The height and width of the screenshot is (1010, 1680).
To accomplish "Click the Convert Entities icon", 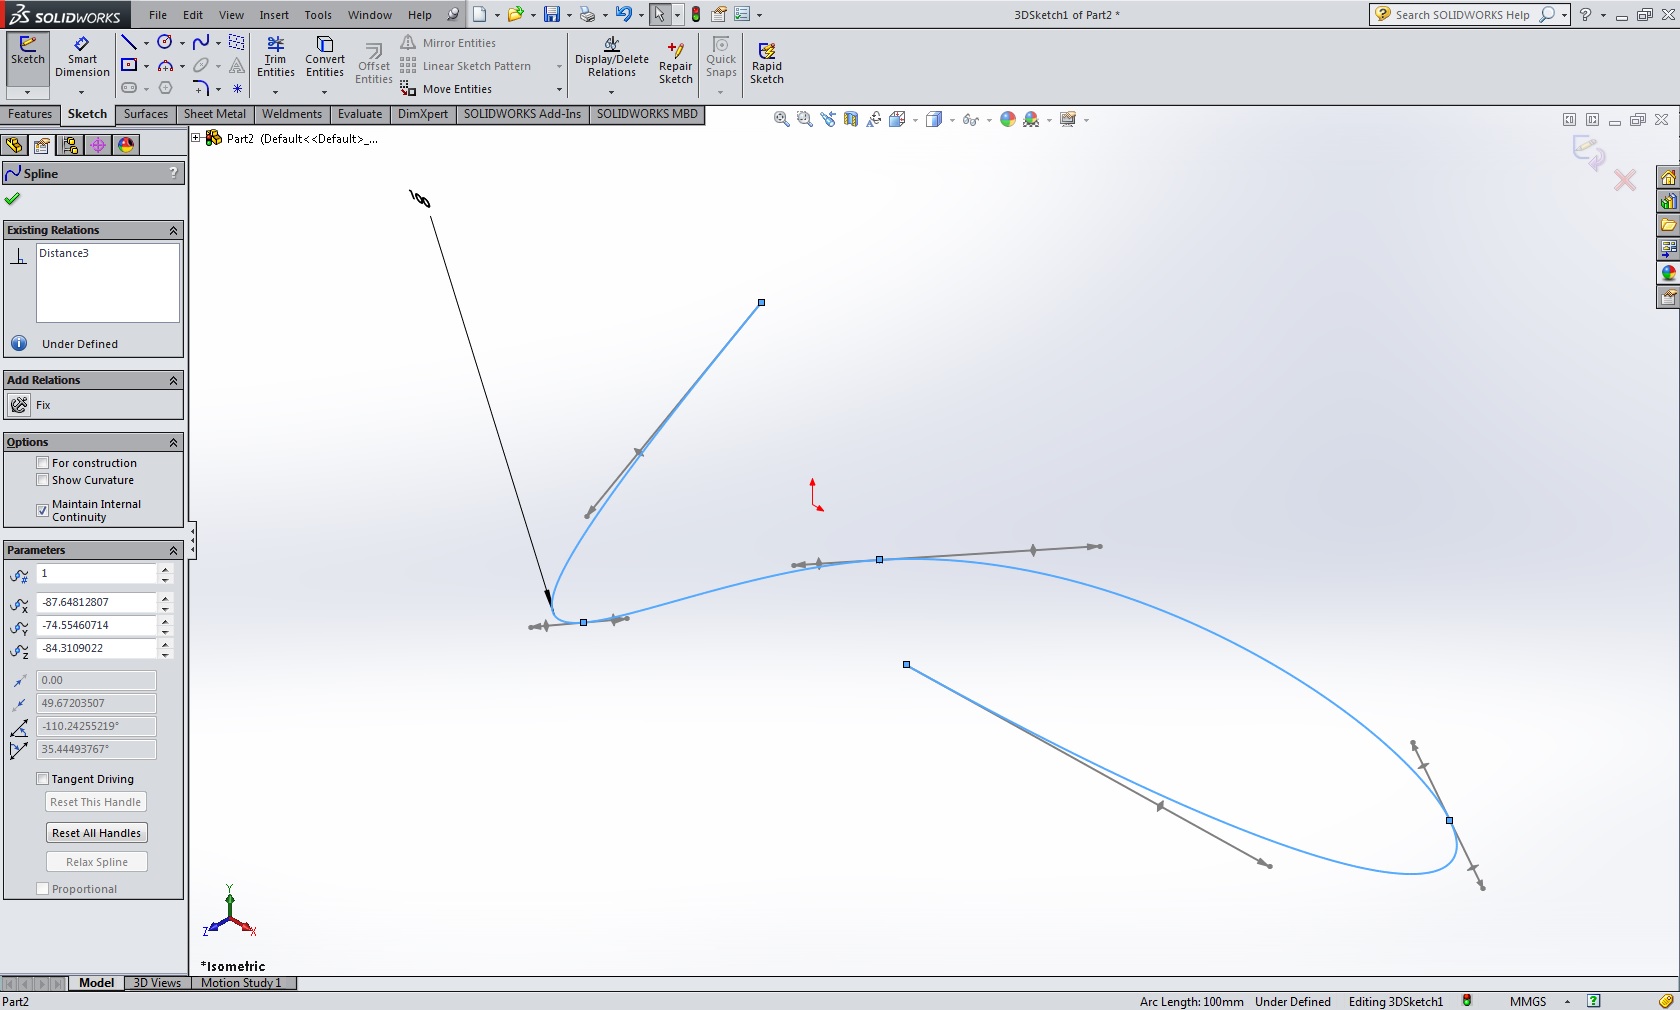I will [x=325, y=56].
